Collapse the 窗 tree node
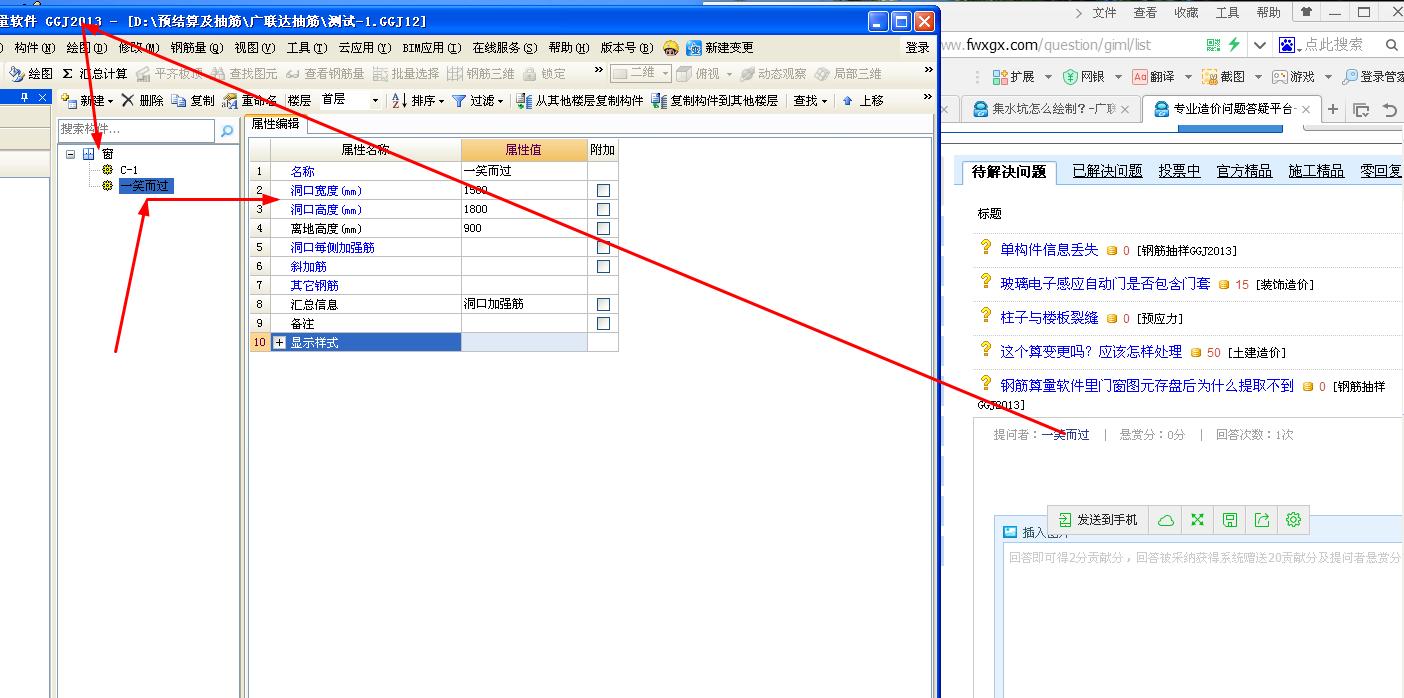This screenshot has width=1404, height=698. 71,154
